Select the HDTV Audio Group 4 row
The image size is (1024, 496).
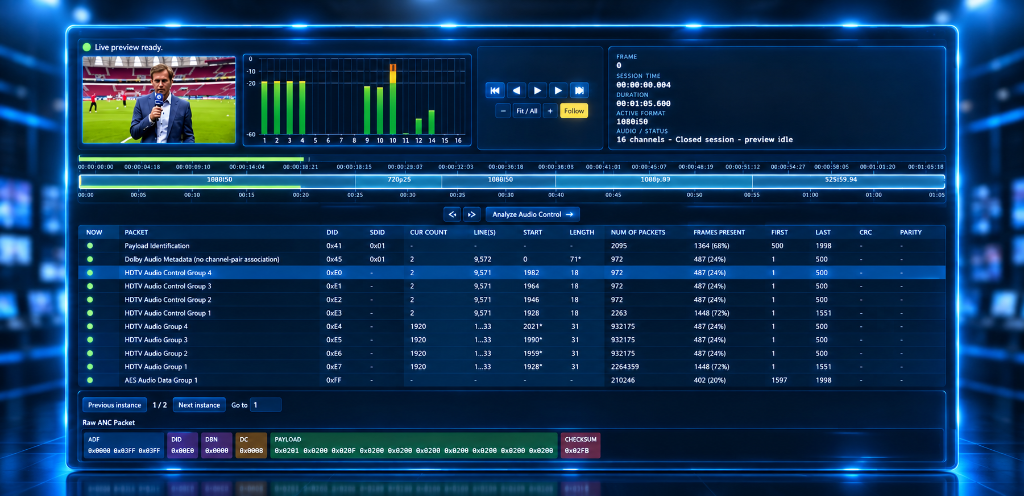(x=512, y=326)
